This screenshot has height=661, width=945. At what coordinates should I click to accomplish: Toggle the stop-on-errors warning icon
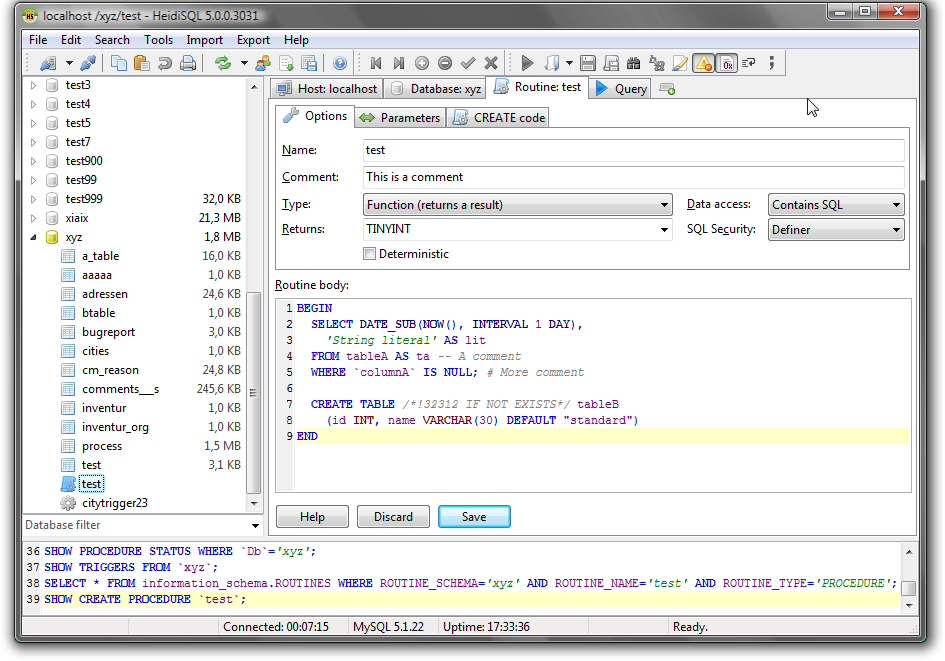pyautogui.click(x=704, y=63)
